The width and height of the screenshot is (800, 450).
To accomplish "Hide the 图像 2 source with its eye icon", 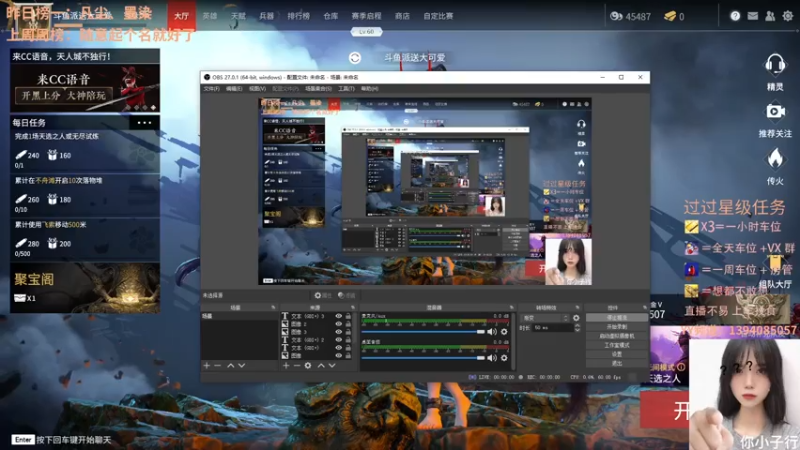I will pos(338,324).
